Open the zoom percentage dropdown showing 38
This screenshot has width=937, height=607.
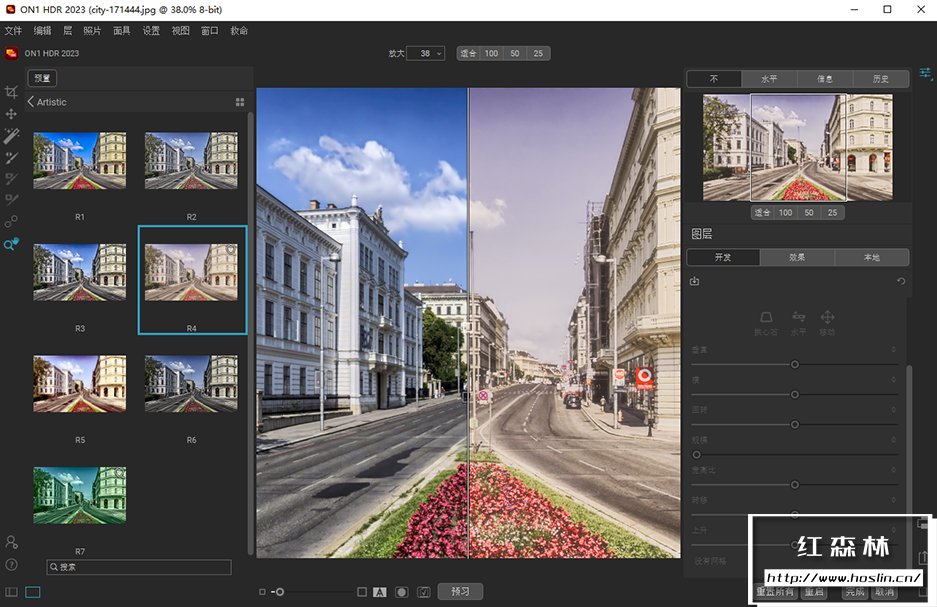pos(430,53)
